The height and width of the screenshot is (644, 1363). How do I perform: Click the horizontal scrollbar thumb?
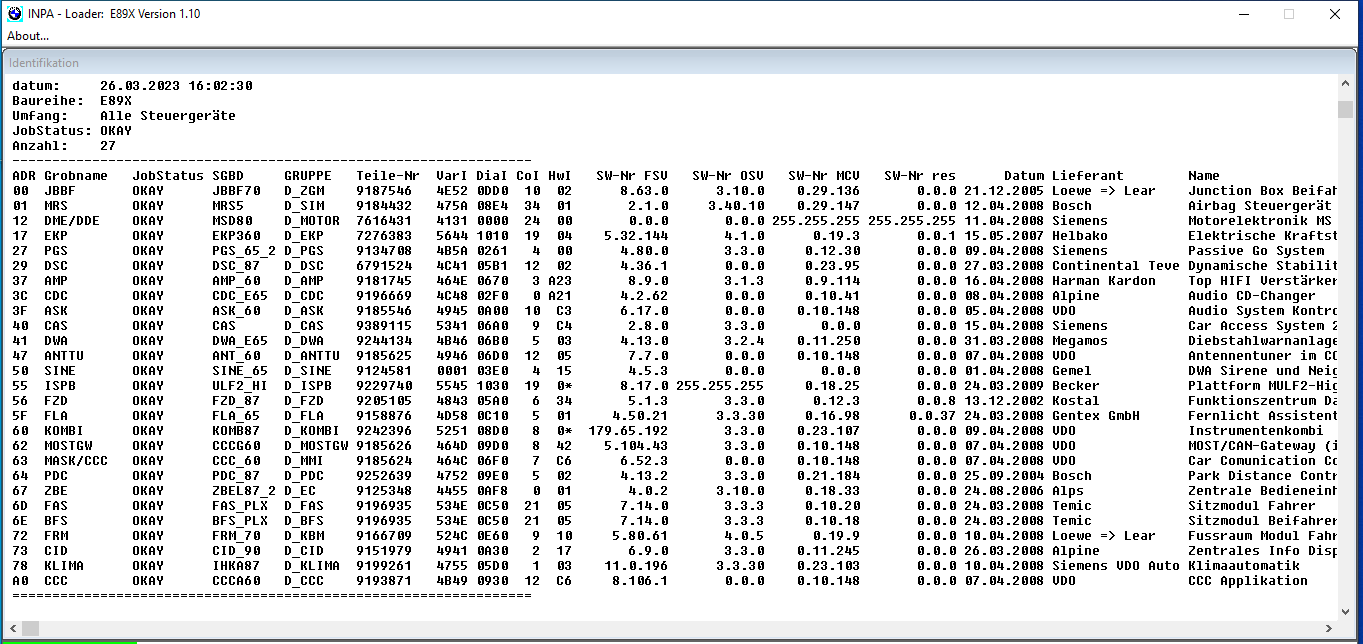(x=31, y=628)
